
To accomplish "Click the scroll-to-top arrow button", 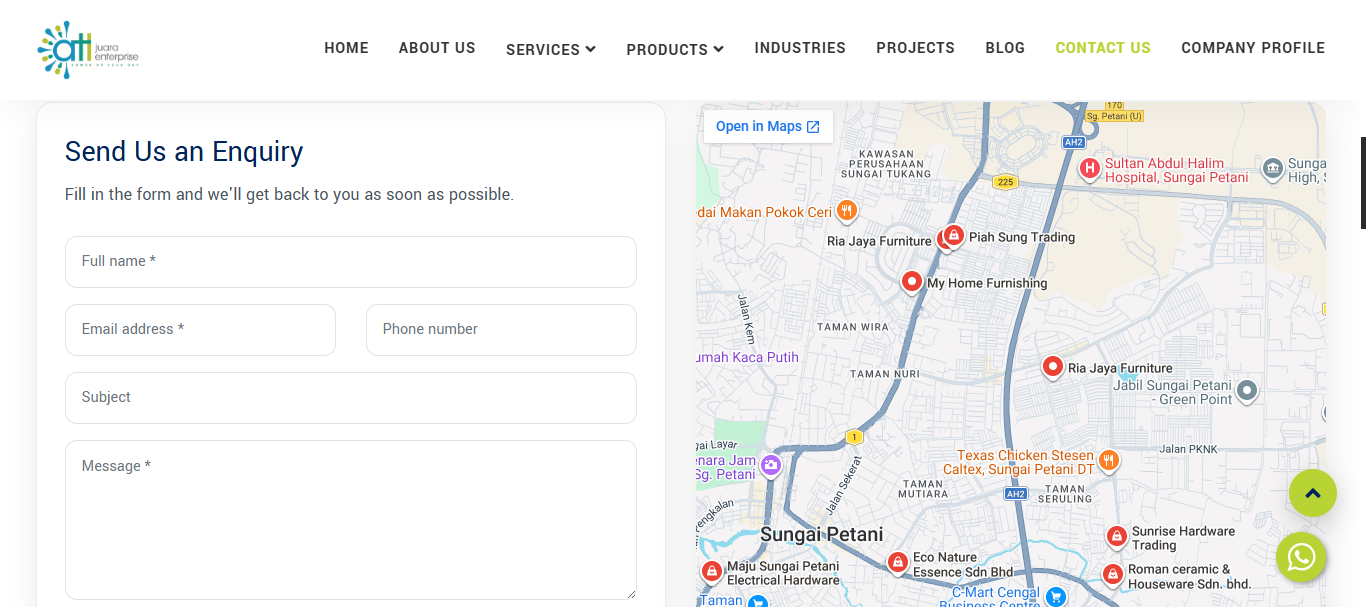I will pyautogui.click(x=1313, y=493).
